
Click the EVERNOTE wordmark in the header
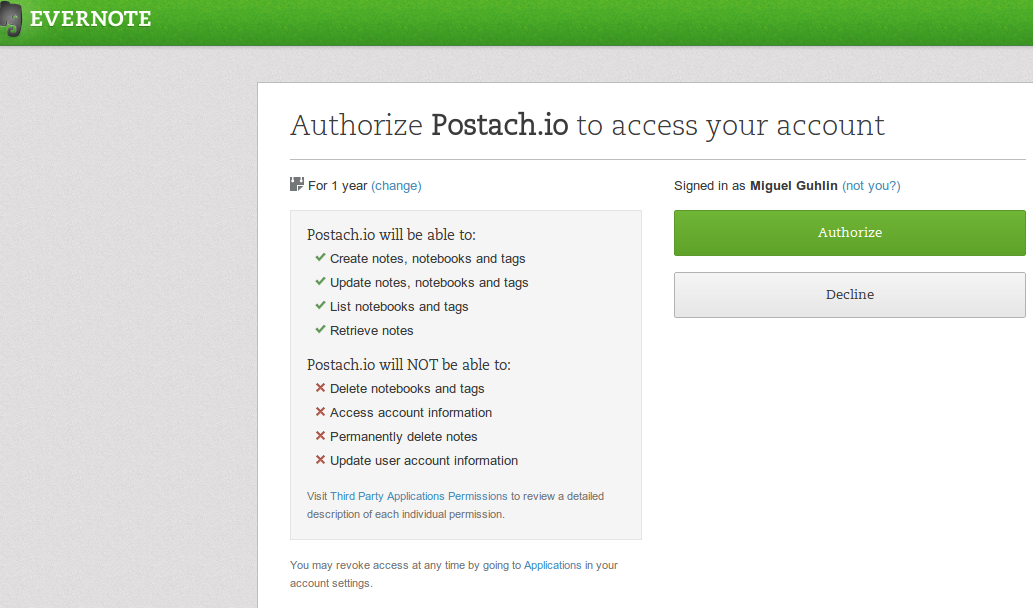(91, 19)
